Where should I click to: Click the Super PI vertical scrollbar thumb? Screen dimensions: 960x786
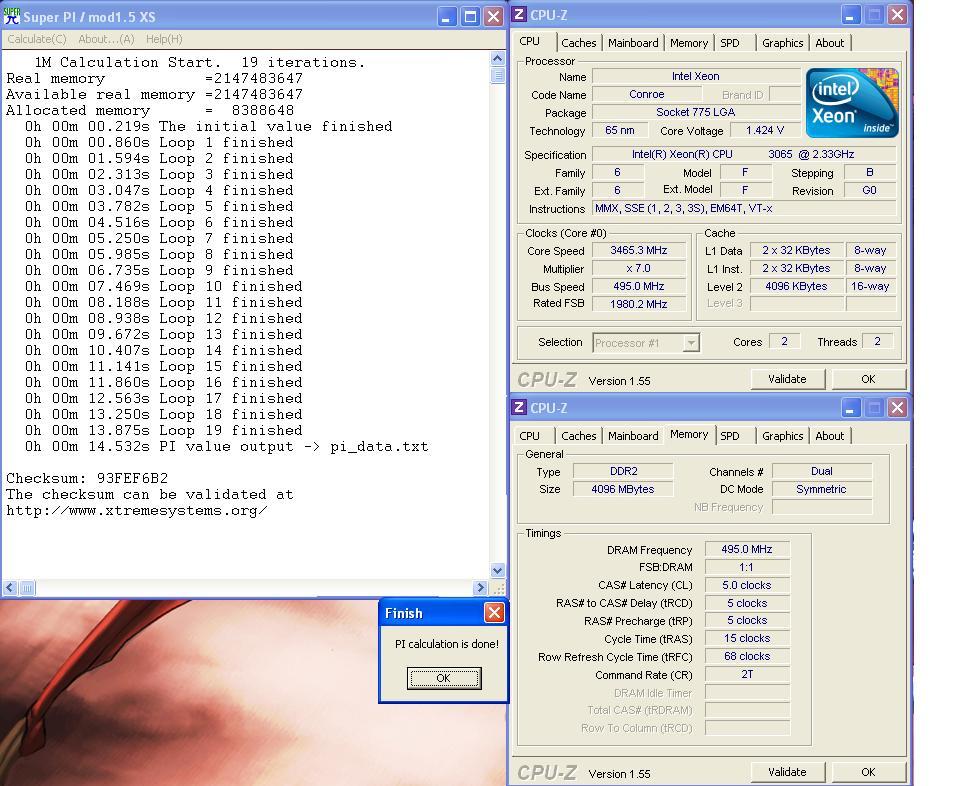pyautogui.click(x=498, y=75)
